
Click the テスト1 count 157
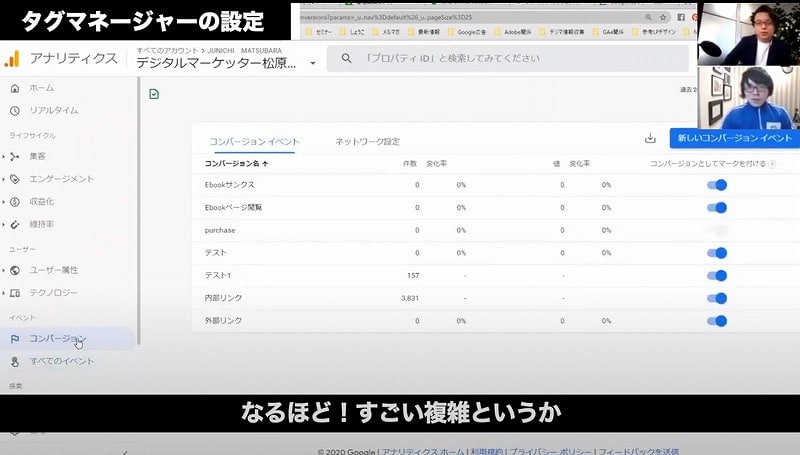tap(413, 276)
